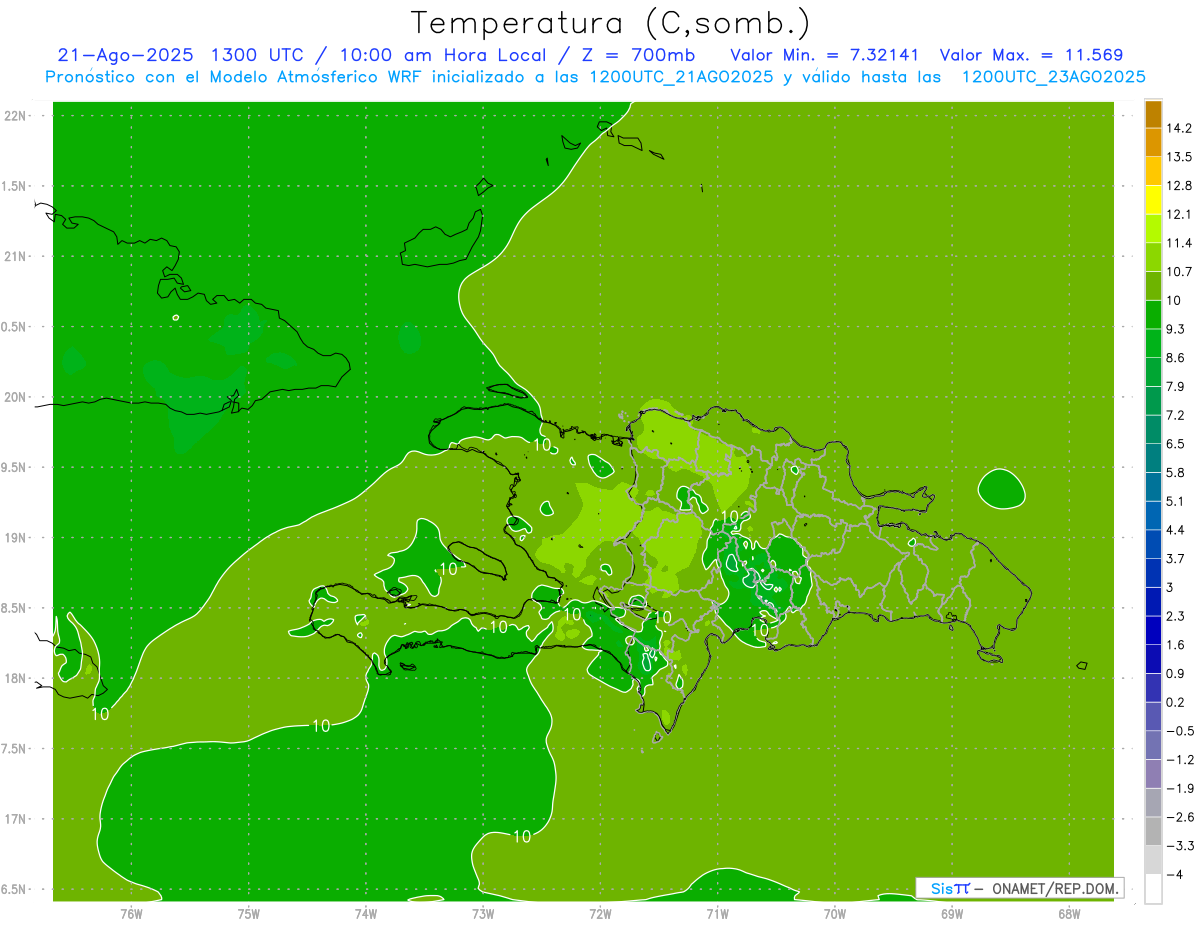Pick the dark orange swatch above 14.2
Viewport: 1200px width, 927px height.
coord(1153,114)
